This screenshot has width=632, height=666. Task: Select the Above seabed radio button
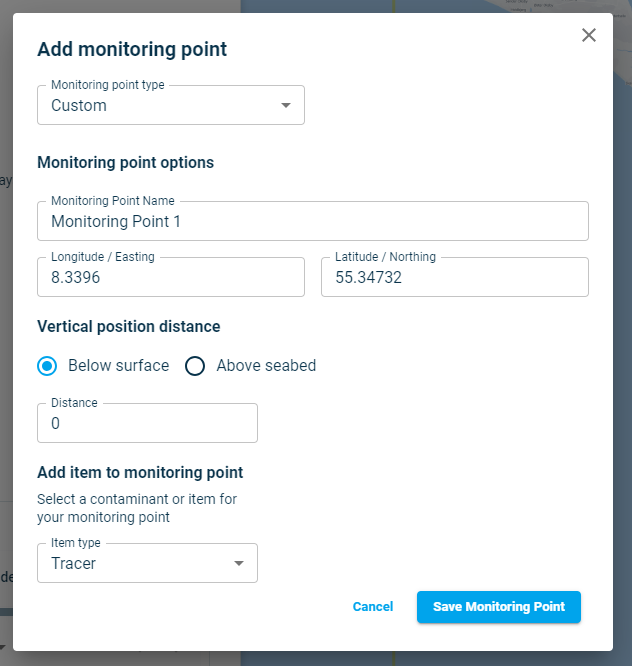pos(195,365)
